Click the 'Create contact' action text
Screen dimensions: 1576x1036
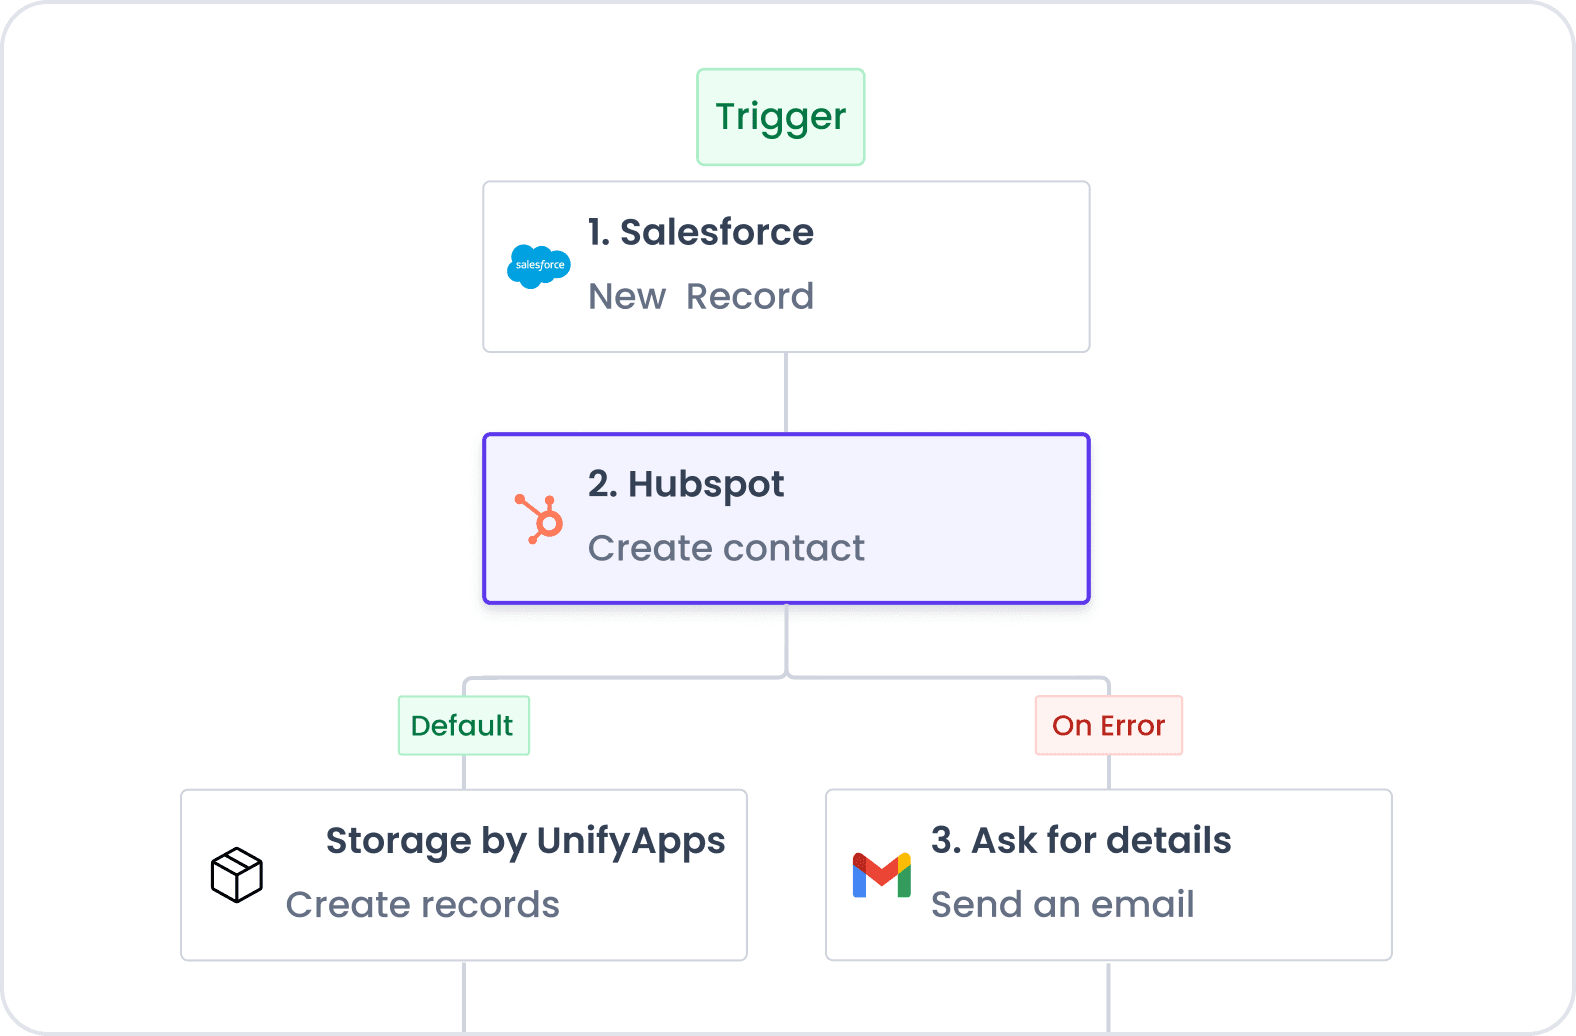[726, 548]
